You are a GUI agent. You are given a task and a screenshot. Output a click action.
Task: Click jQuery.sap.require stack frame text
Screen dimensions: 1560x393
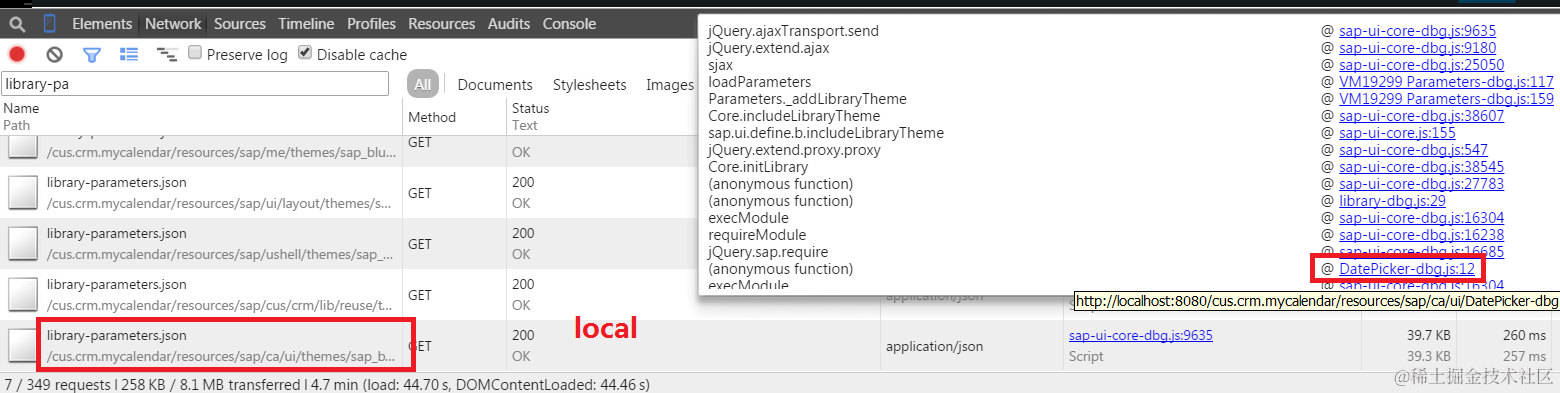point(768,252)
